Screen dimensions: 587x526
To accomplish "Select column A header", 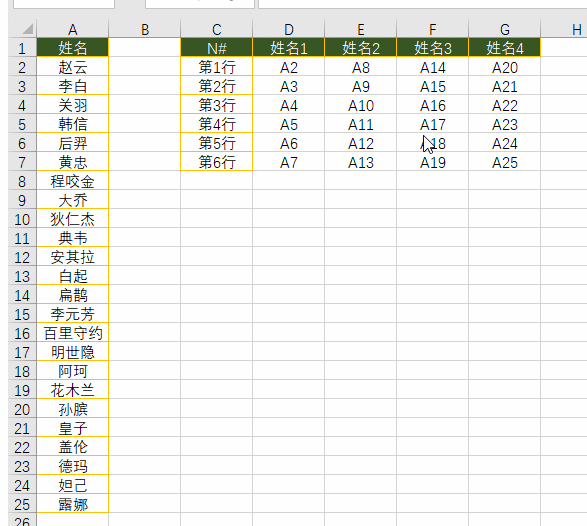I will pyautogui.click(x=73, y=29).
